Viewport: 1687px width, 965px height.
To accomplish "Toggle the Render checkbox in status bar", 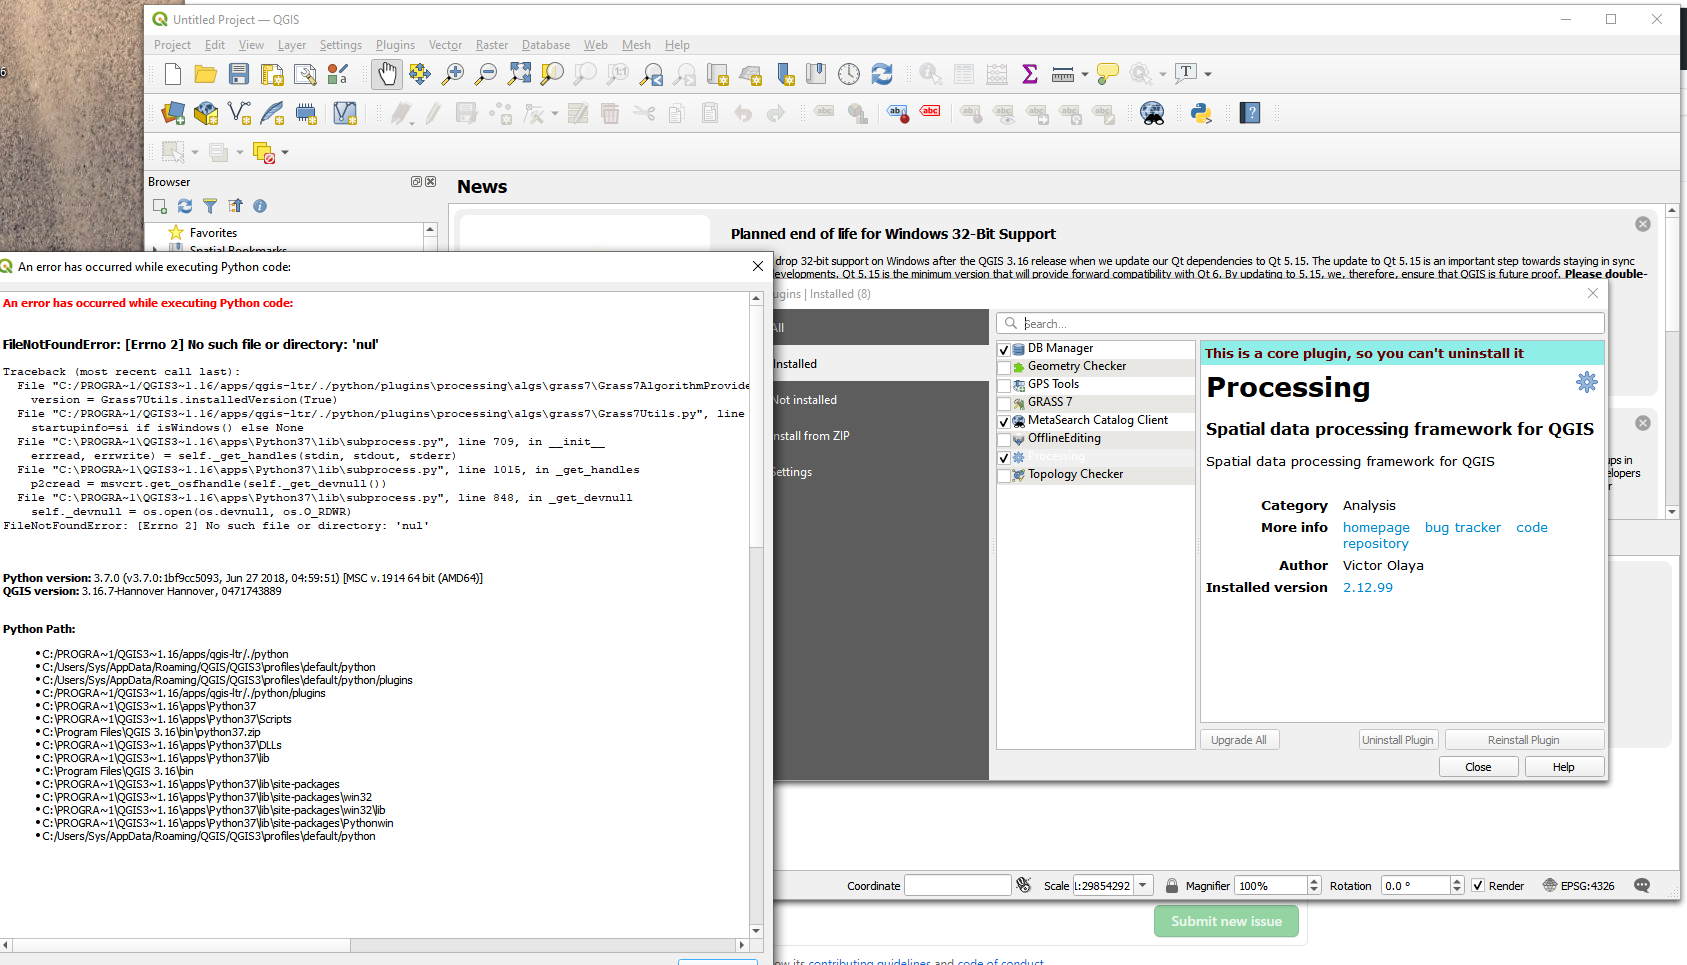I will click(1477, 885).
